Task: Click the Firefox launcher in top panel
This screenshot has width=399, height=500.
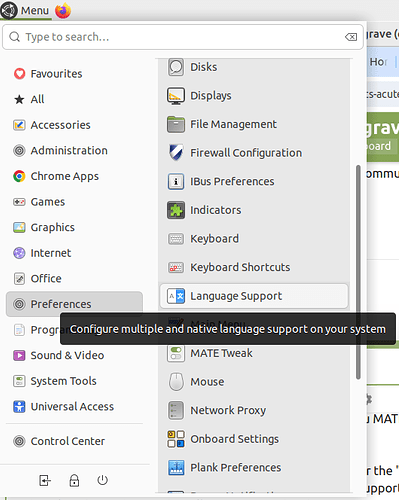Action: click(63, 10)
